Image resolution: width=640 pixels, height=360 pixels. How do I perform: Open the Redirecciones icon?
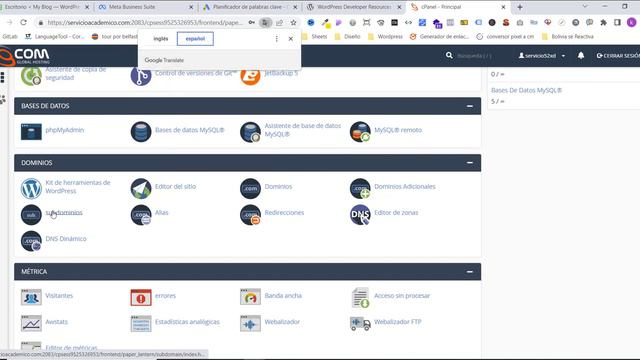tap(250, 214)
